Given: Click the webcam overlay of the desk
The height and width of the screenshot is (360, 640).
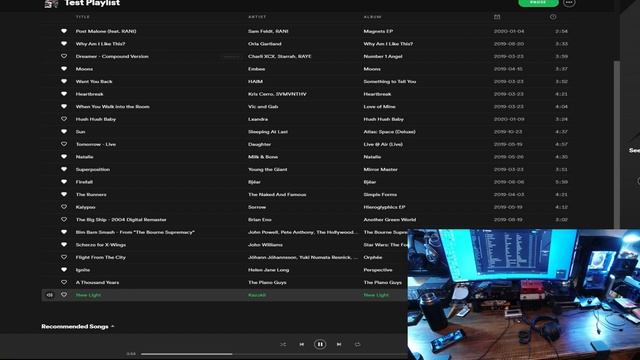Looking at the screenshot, I should pos(524,294).
